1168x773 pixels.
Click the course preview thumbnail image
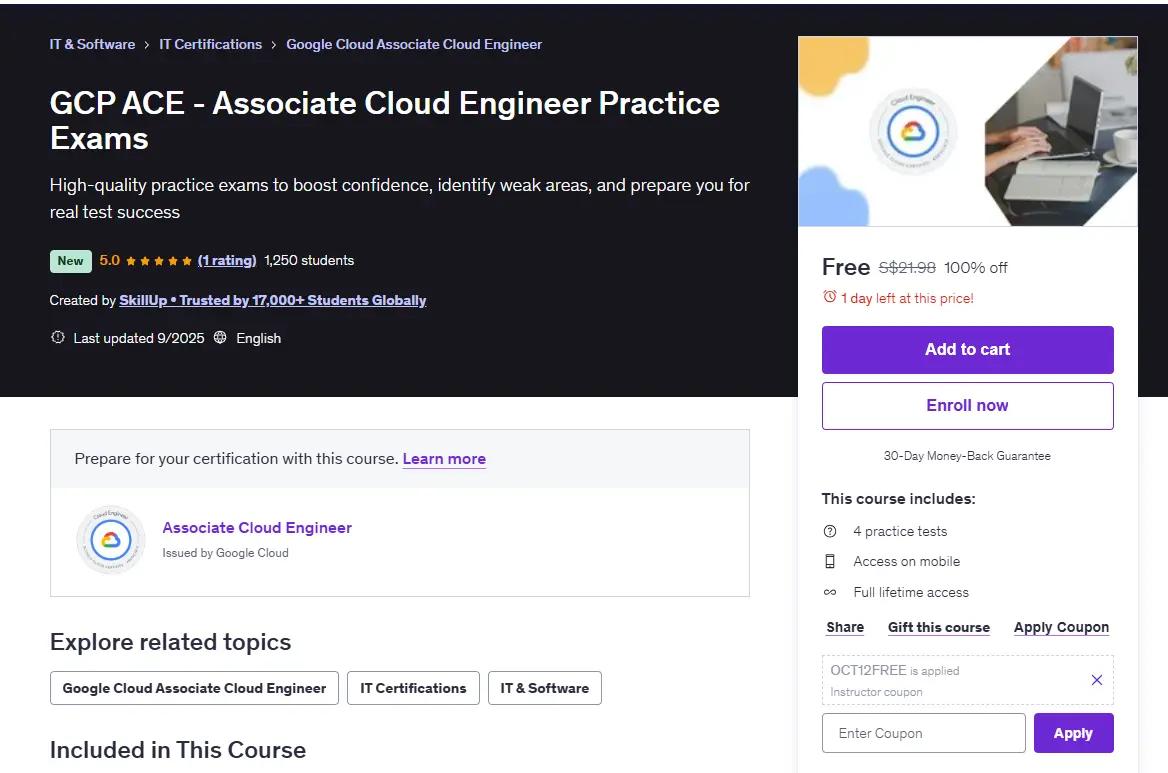pos(968,131)
